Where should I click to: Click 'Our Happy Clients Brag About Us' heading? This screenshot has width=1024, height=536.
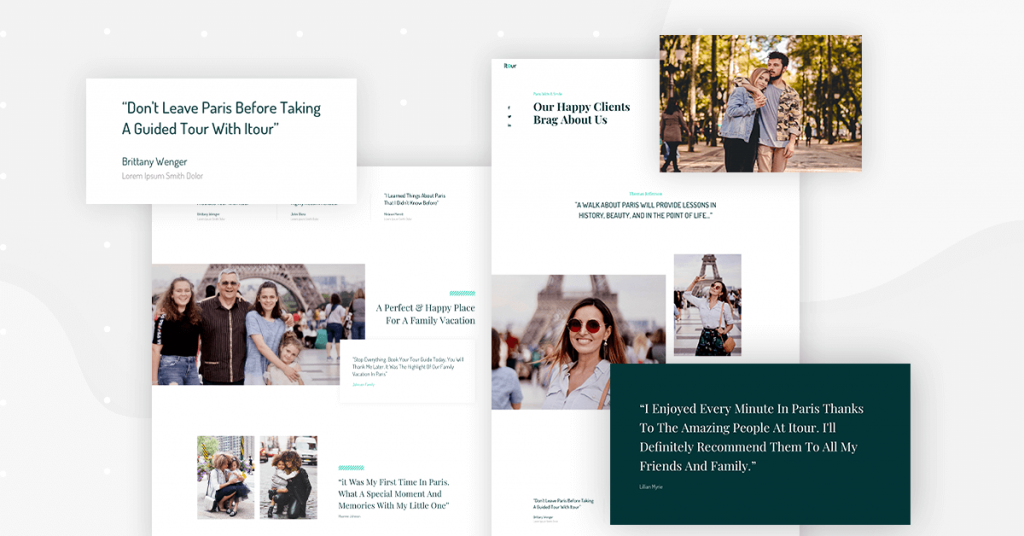click(581, 114)
